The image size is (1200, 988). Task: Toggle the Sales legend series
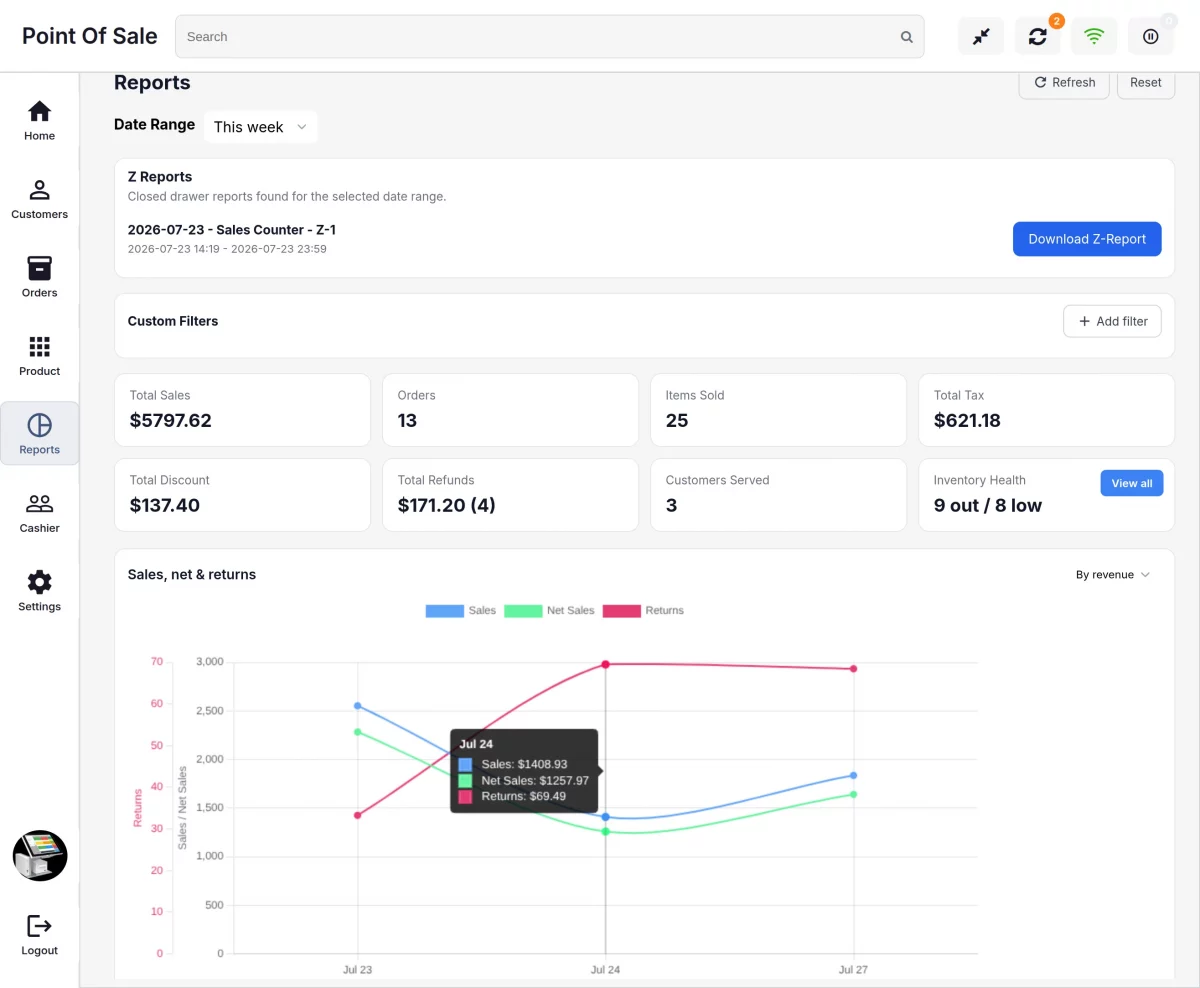pos(460,610)
